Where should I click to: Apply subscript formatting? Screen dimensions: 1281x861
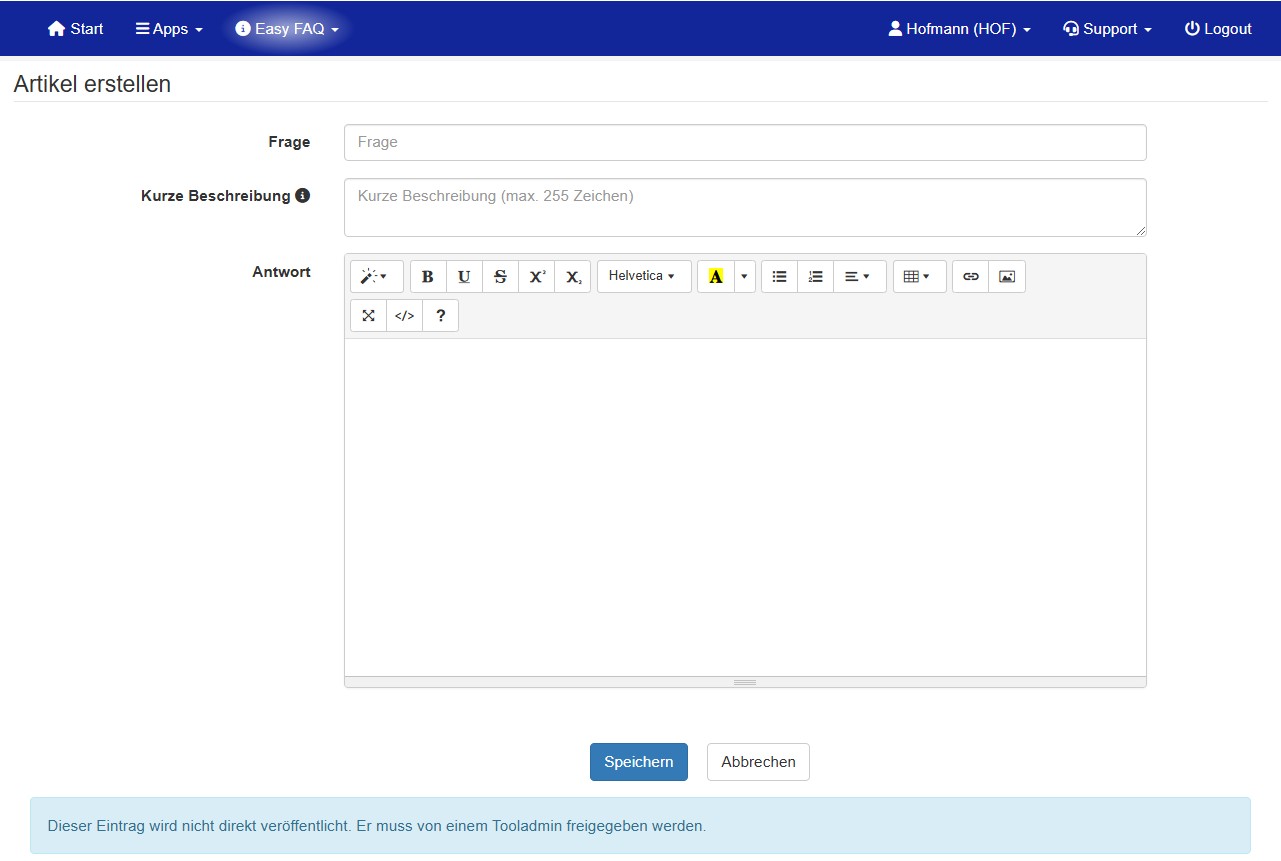573,277
